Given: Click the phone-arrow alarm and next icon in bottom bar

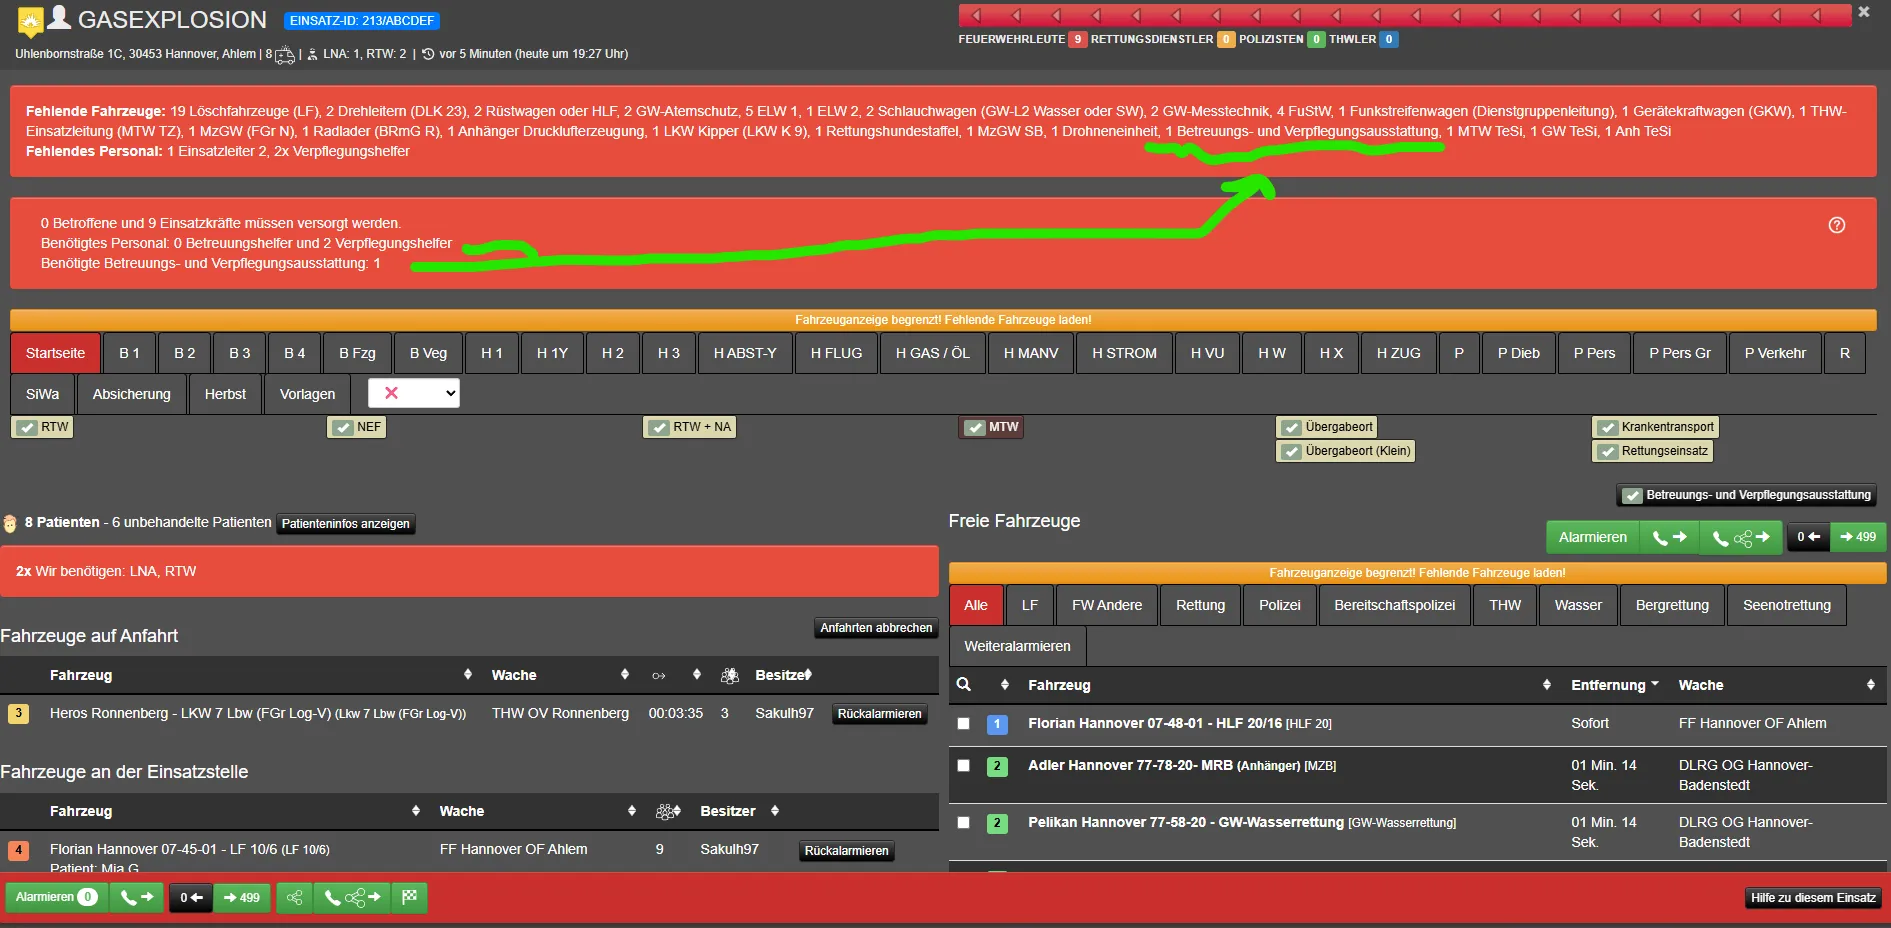Looking at the screenshot, I should (136, 897).
